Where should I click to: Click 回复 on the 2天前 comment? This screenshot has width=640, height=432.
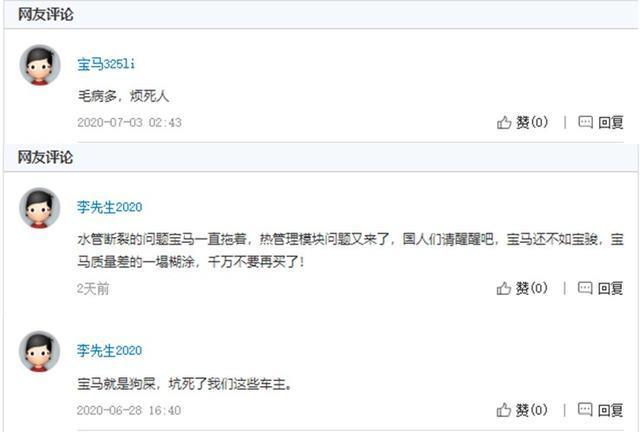point(611,288)
